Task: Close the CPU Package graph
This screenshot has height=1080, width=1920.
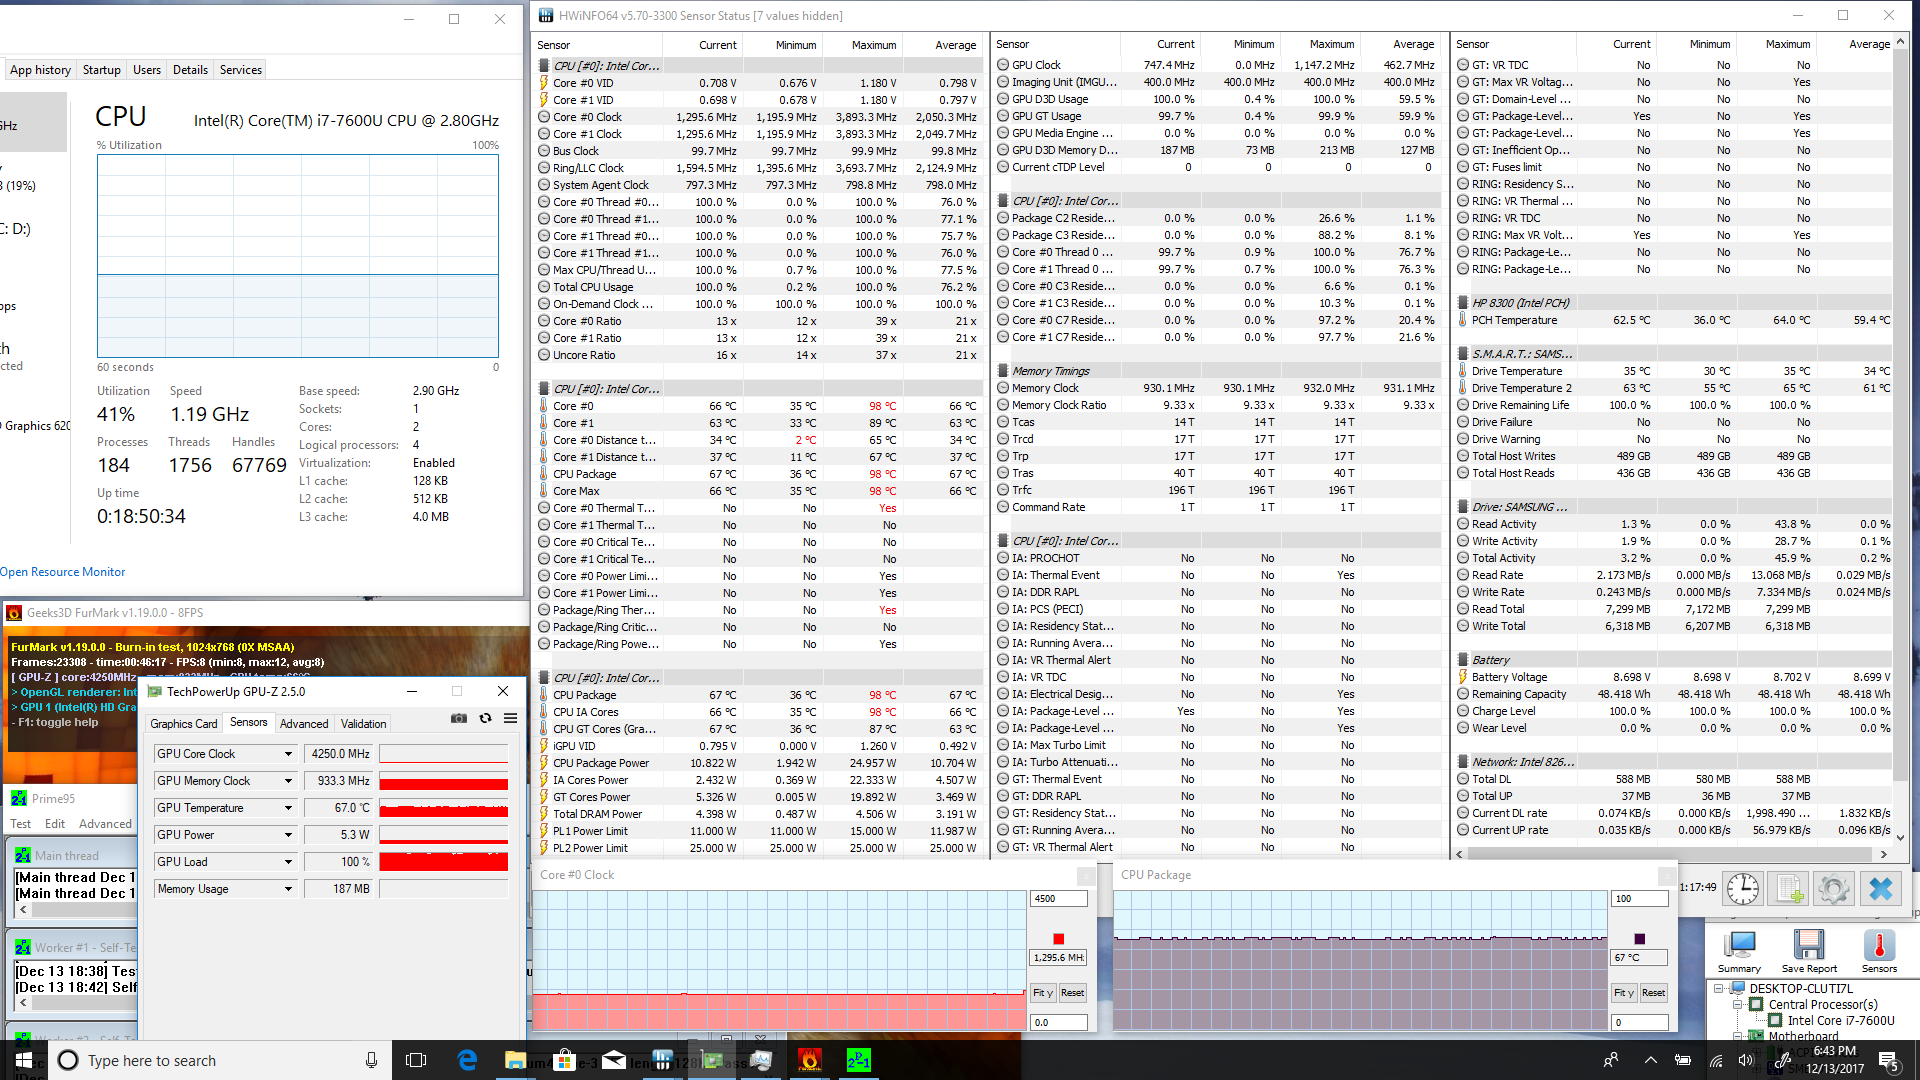Action: pos(1666,876)
